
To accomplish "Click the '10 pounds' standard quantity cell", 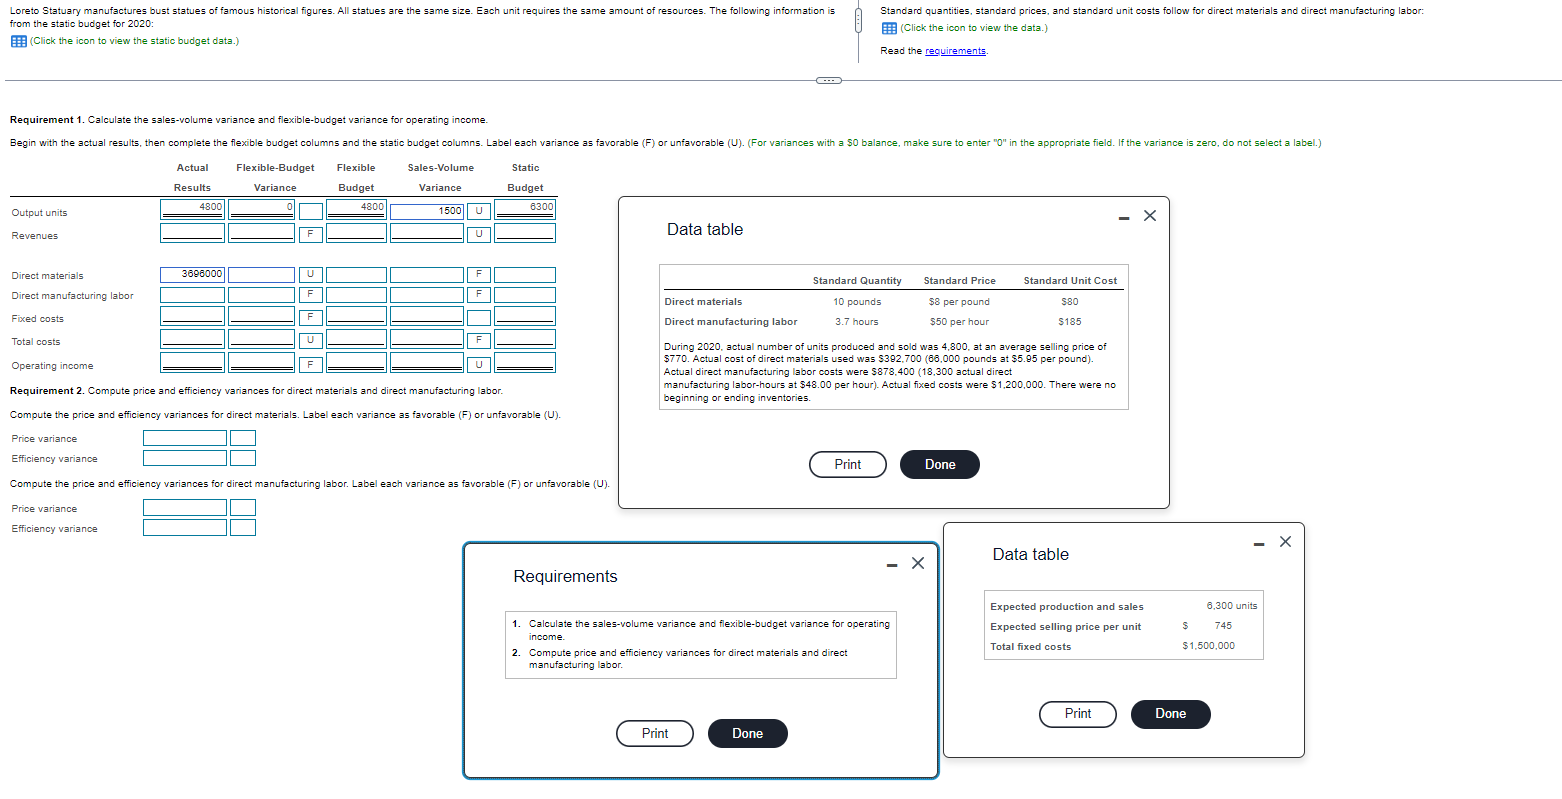I will pyautogui.click(x=857, y=302).
